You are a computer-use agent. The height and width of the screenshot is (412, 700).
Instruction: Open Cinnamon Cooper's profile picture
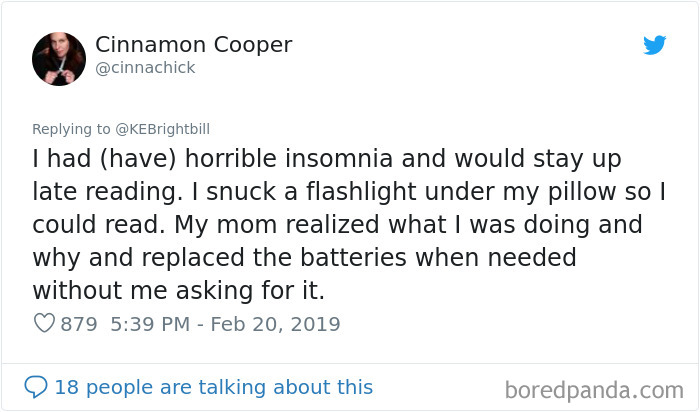(x=58, y=57)
